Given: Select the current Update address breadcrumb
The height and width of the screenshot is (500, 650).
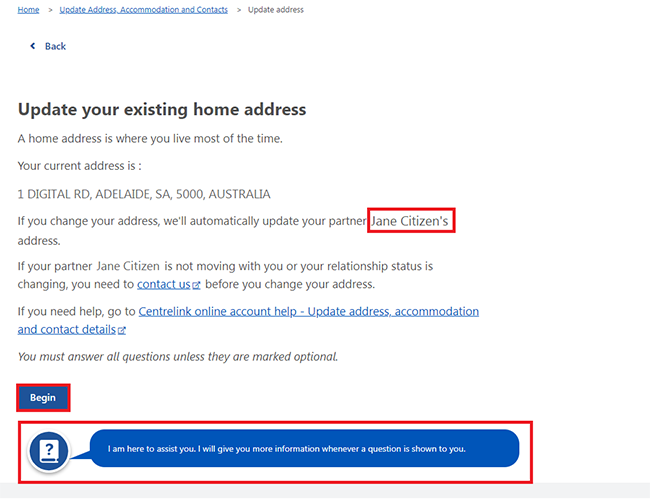Looking at the screenshot, I should (276, 10).
